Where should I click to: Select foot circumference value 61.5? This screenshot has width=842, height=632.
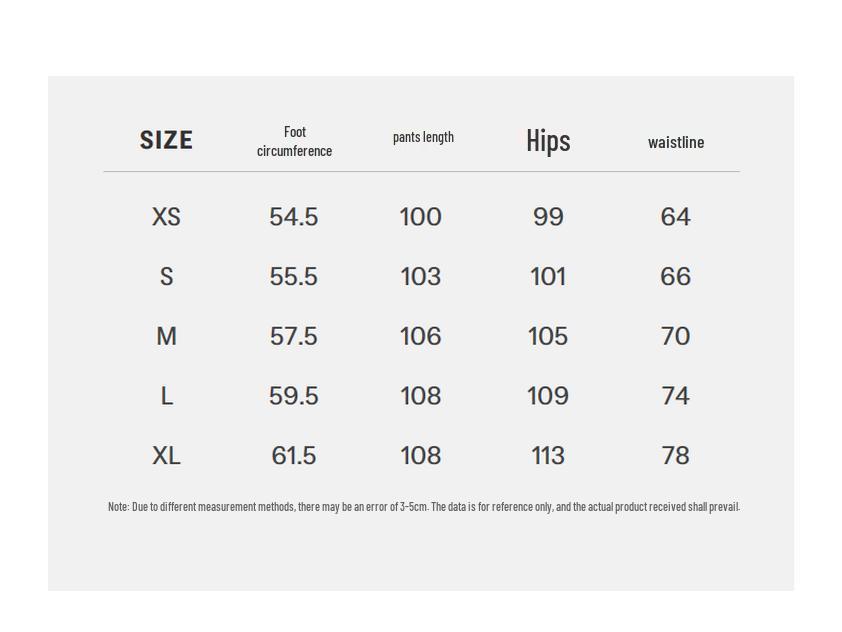294,456
